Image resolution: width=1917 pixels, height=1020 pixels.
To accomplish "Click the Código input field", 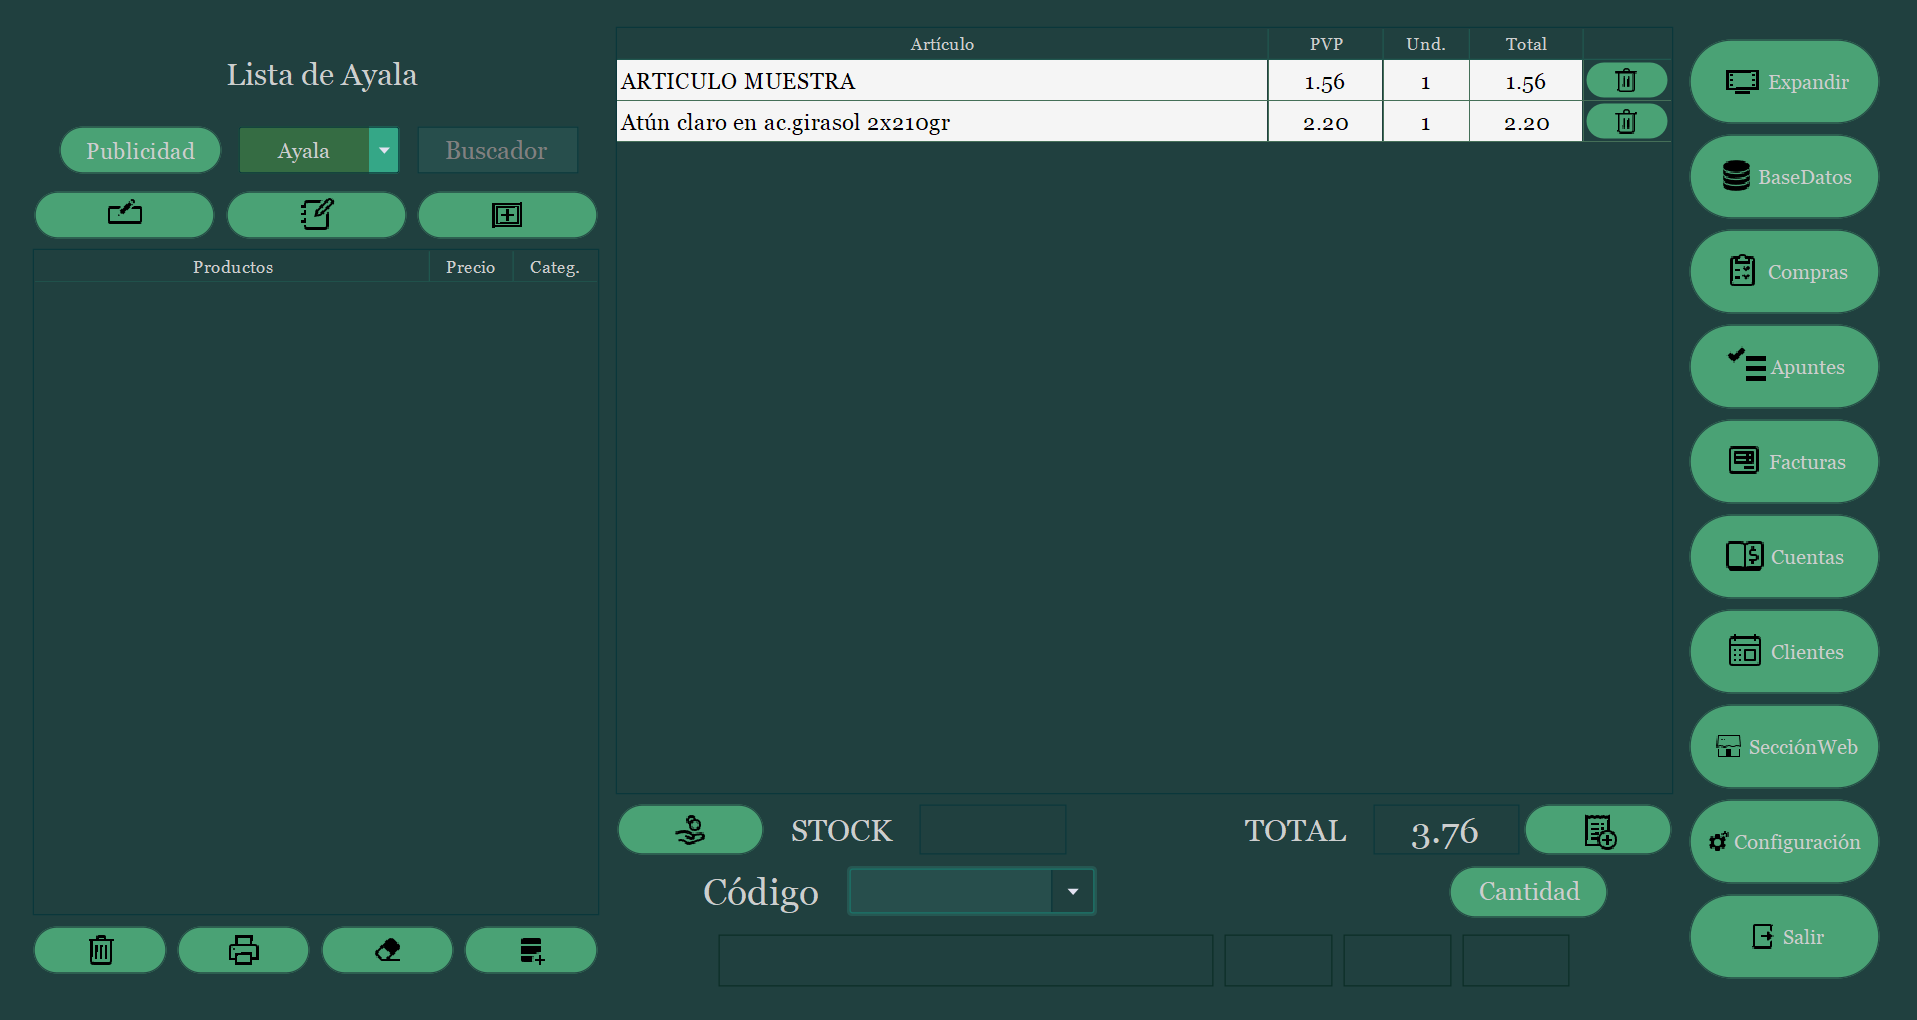I will pos(951,891).
